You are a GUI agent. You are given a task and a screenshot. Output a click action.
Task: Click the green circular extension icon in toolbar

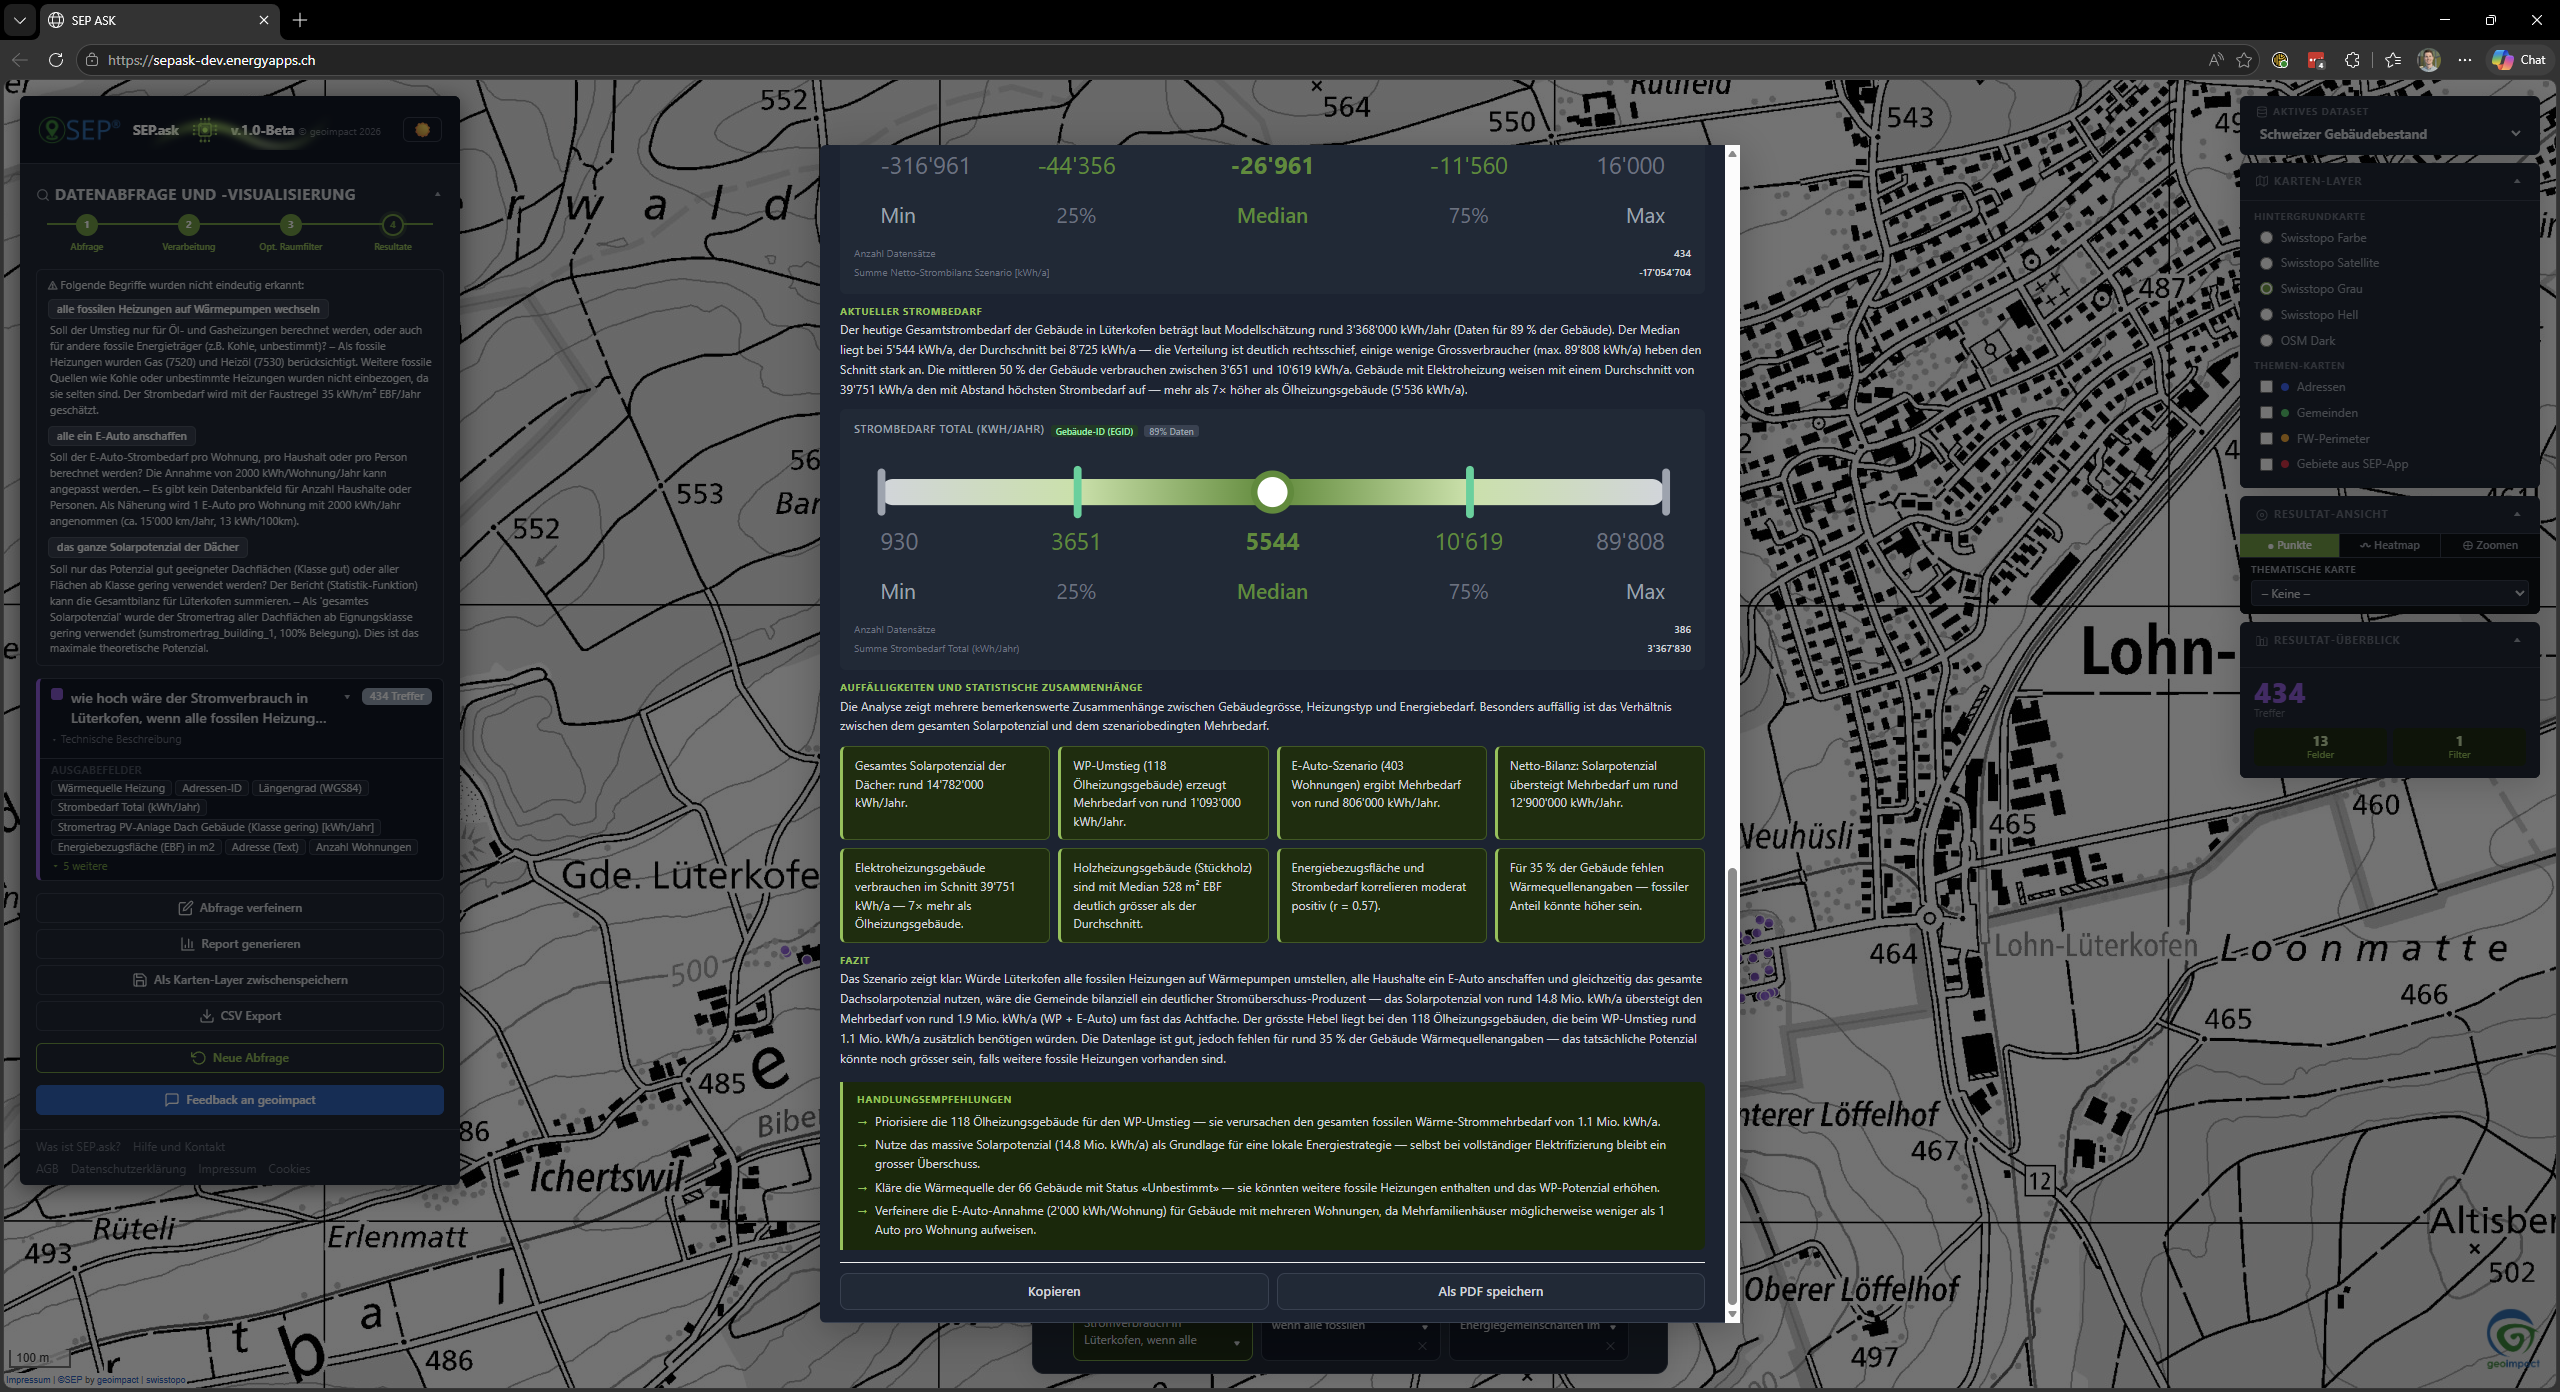2280,60
